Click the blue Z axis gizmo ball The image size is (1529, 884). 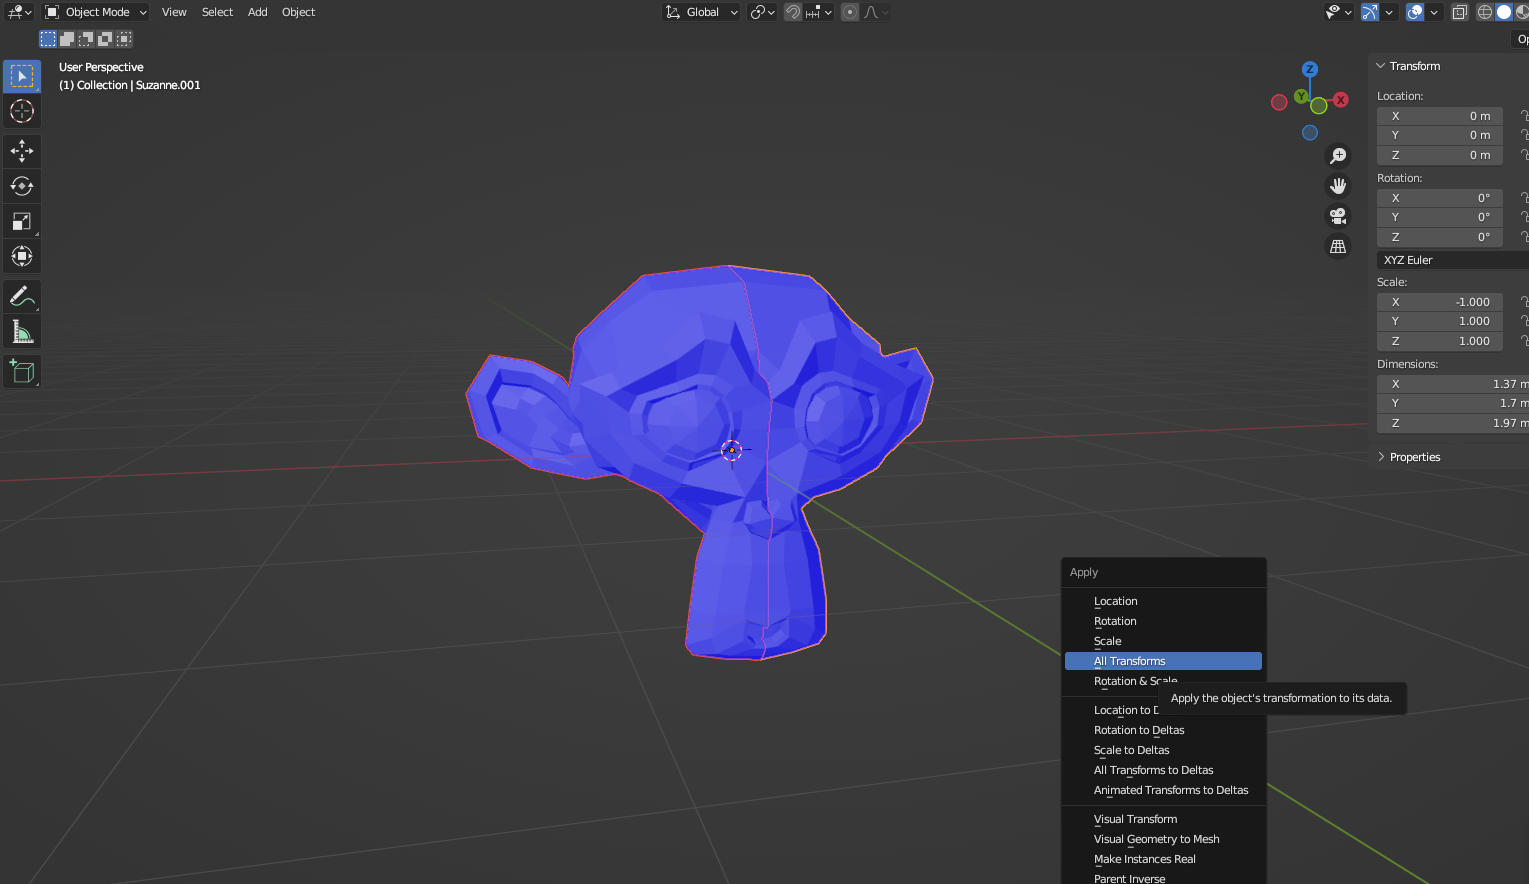click(x=1310, y=69)
